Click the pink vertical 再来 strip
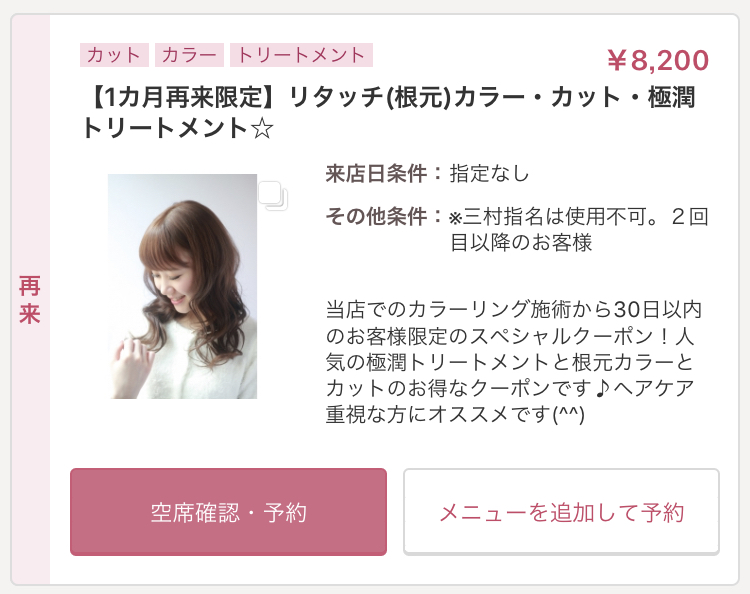This screenshot has height=594, width=750. [x=31, y=299]
